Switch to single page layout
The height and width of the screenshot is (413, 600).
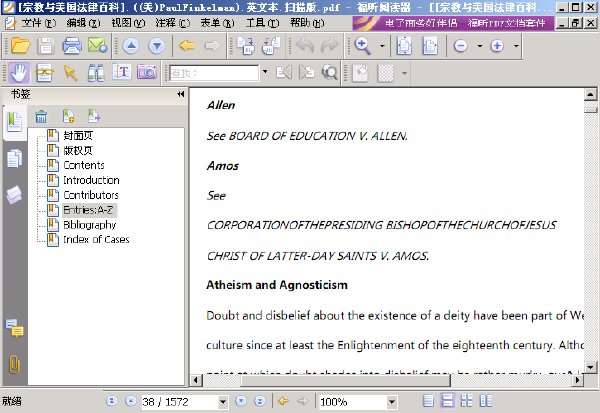pos(429,401)
